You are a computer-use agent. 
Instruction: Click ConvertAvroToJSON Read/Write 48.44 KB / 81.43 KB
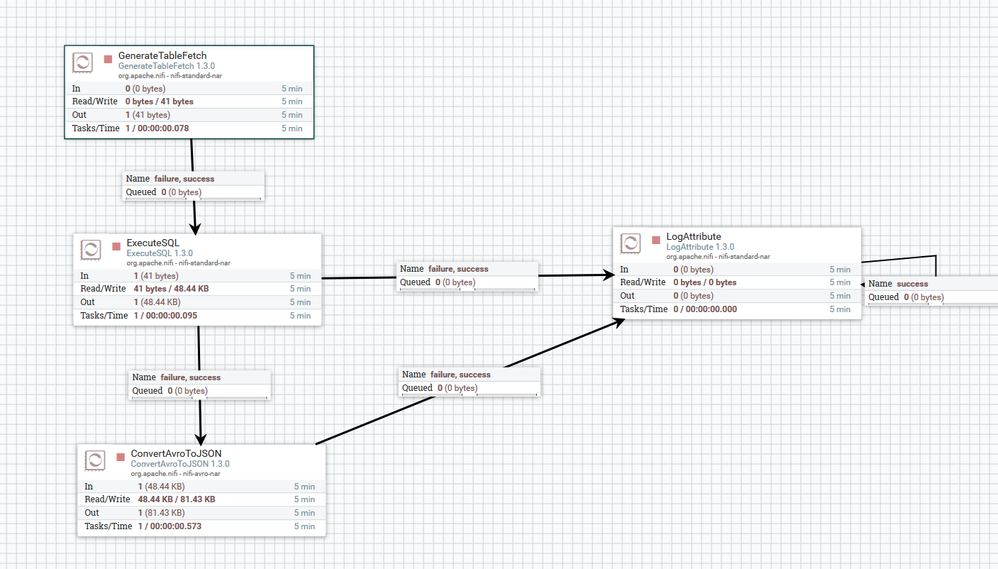click(176, 499)
